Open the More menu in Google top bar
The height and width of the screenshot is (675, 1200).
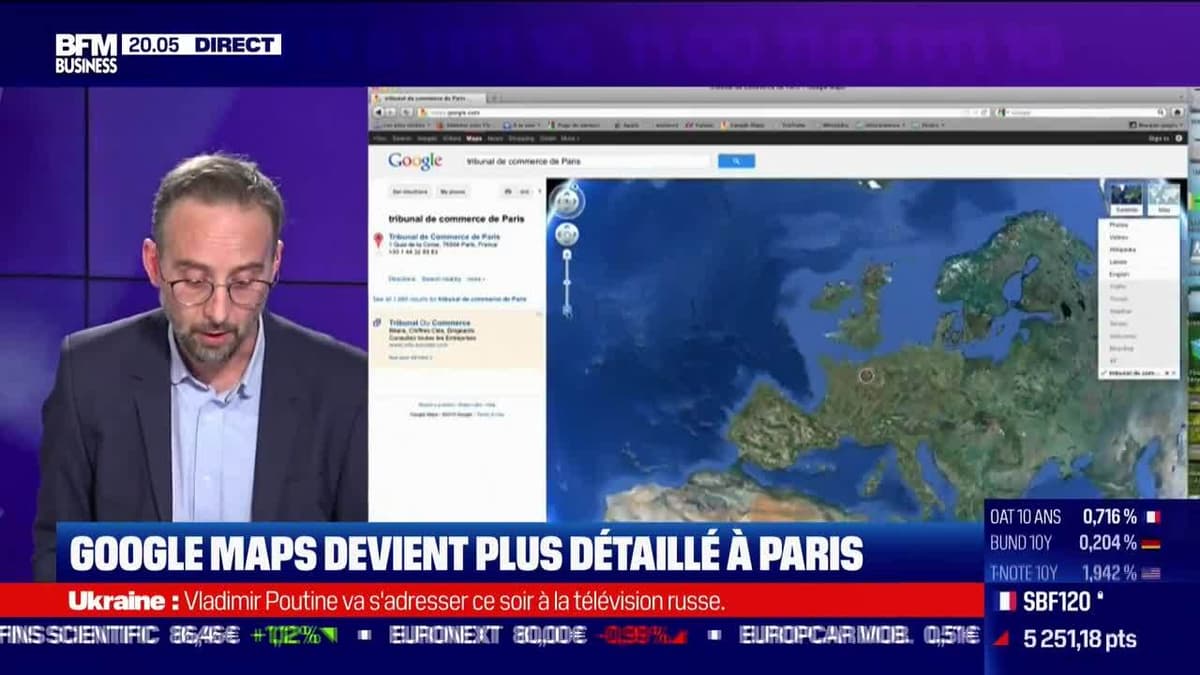click(571, 139)
